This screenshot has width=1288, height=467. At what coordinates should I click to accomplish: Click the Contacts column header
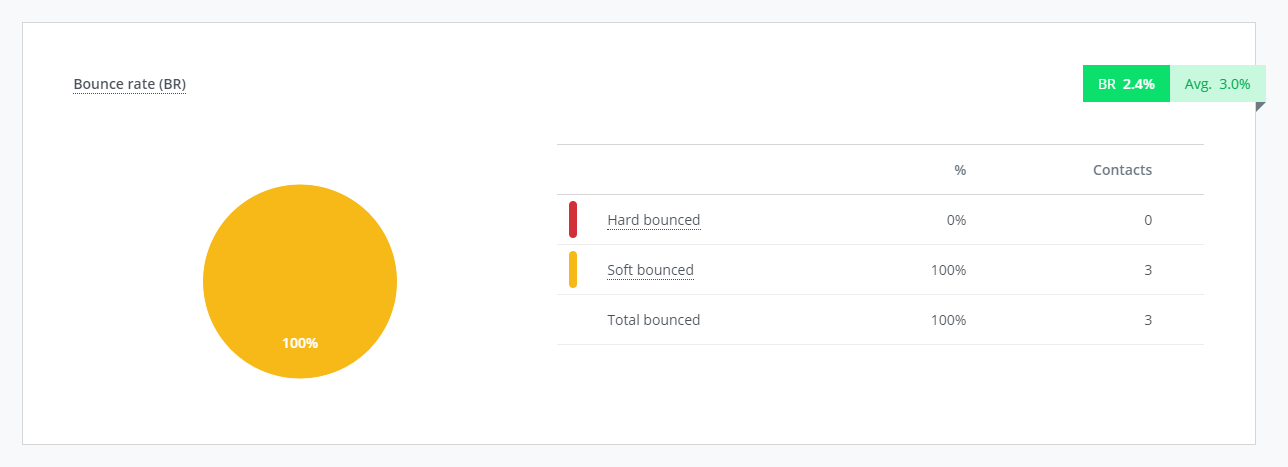click(x=1122, y=170)
